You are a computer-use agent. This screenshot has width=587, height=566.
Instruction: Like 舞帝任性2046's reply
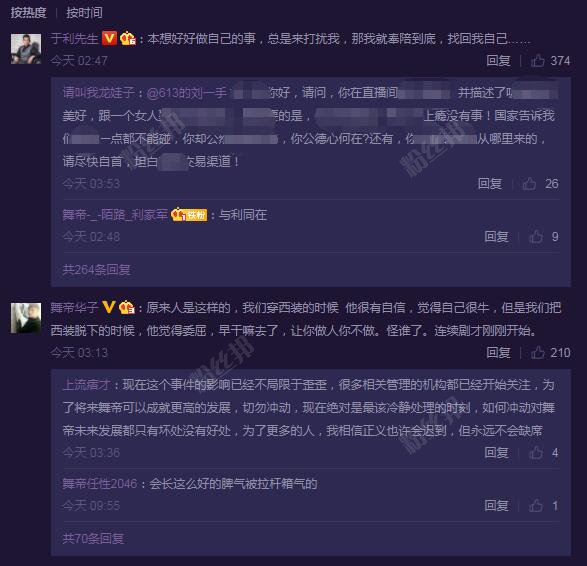point(536,506)
